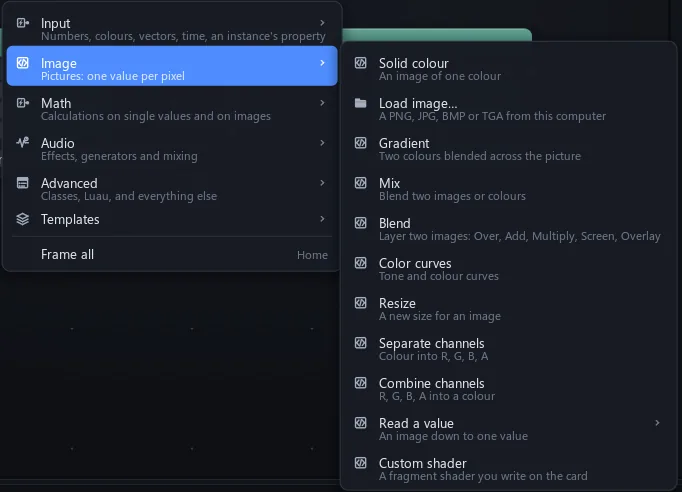The width and height of the screenshot is (682, 492).
Task: Click the Audio waveform icon
Action: click(23, 142)
